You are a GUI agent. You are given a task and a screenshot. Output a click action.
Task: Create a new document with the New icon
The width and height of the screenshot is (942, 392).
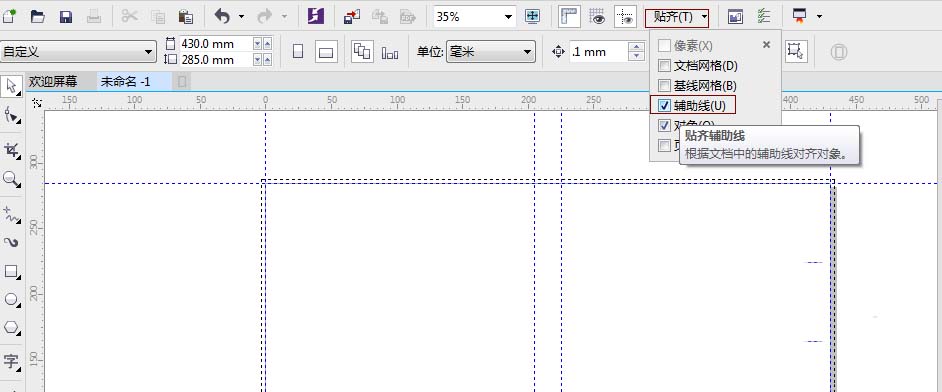coord(9,17)
